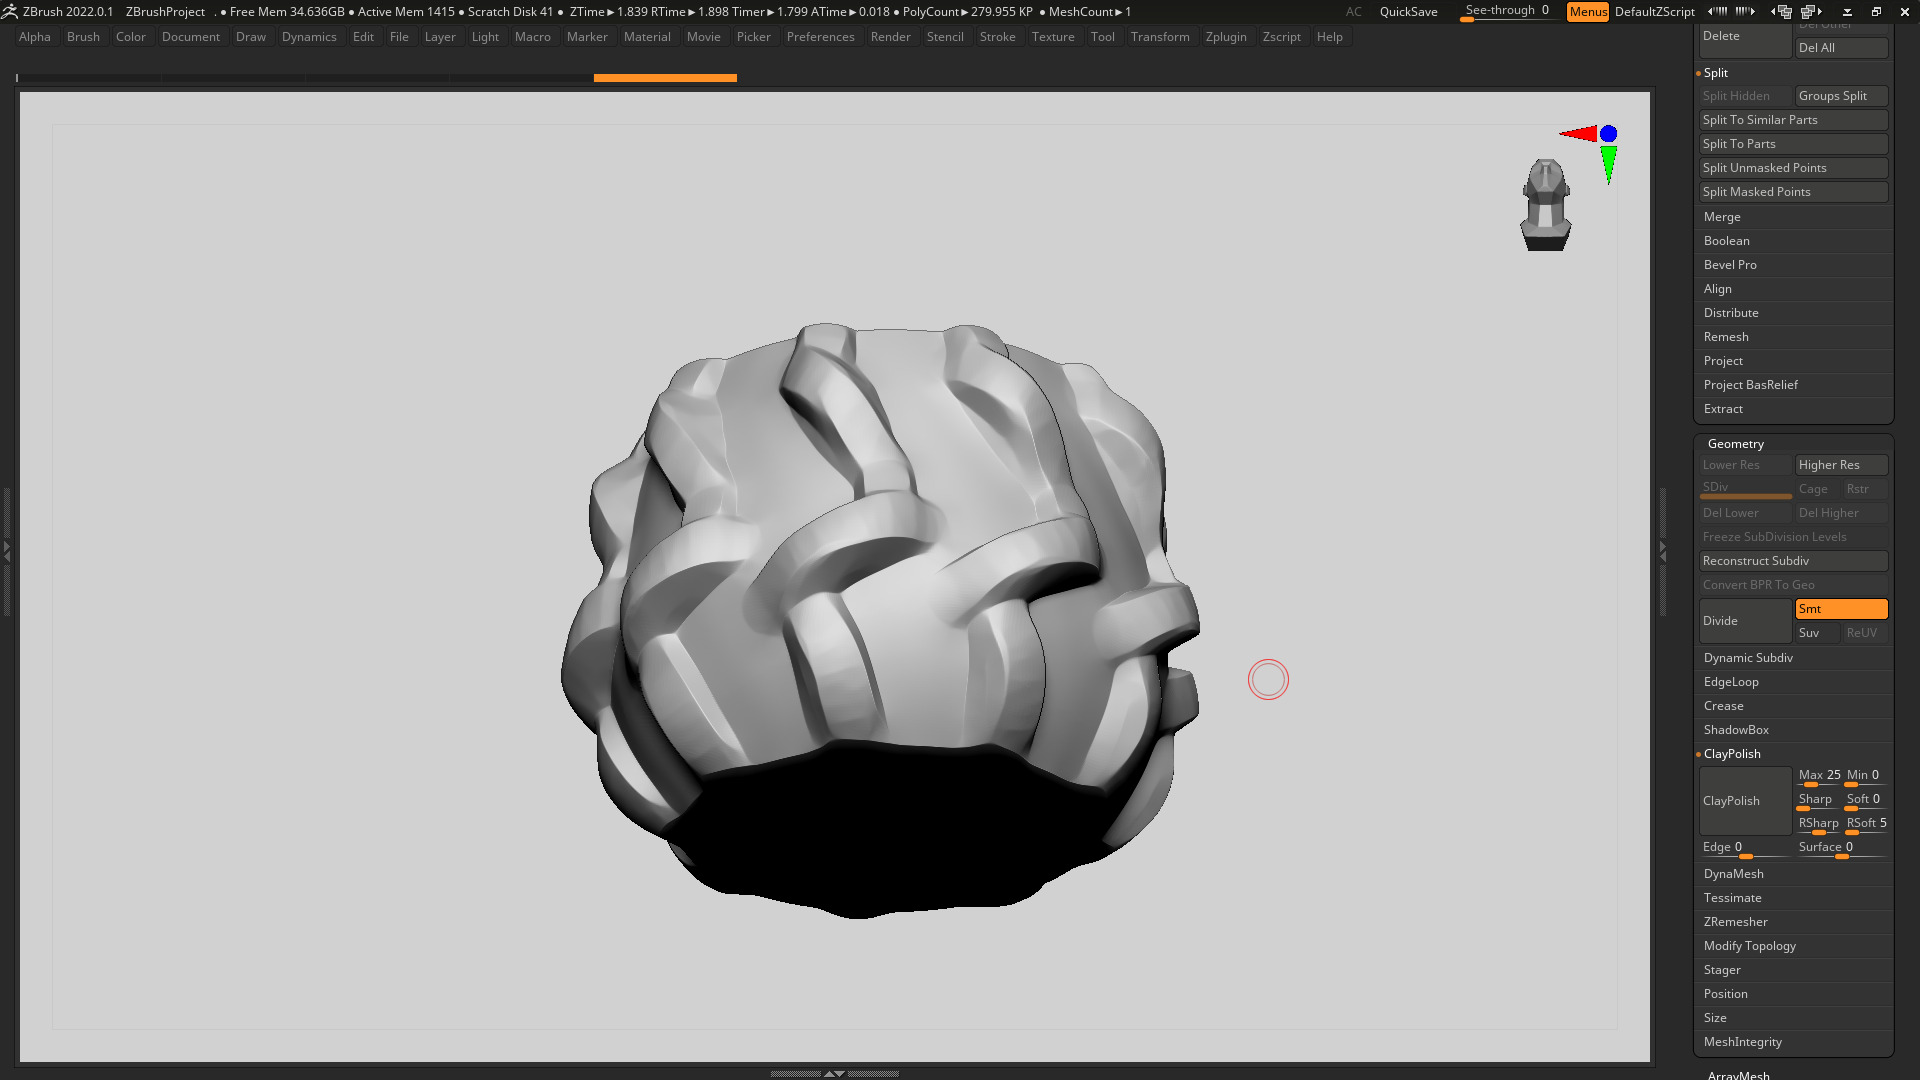Collapse the ClayPolish section
Viewport: 1920px width, 1080px height.
[x=1732, y=754]
